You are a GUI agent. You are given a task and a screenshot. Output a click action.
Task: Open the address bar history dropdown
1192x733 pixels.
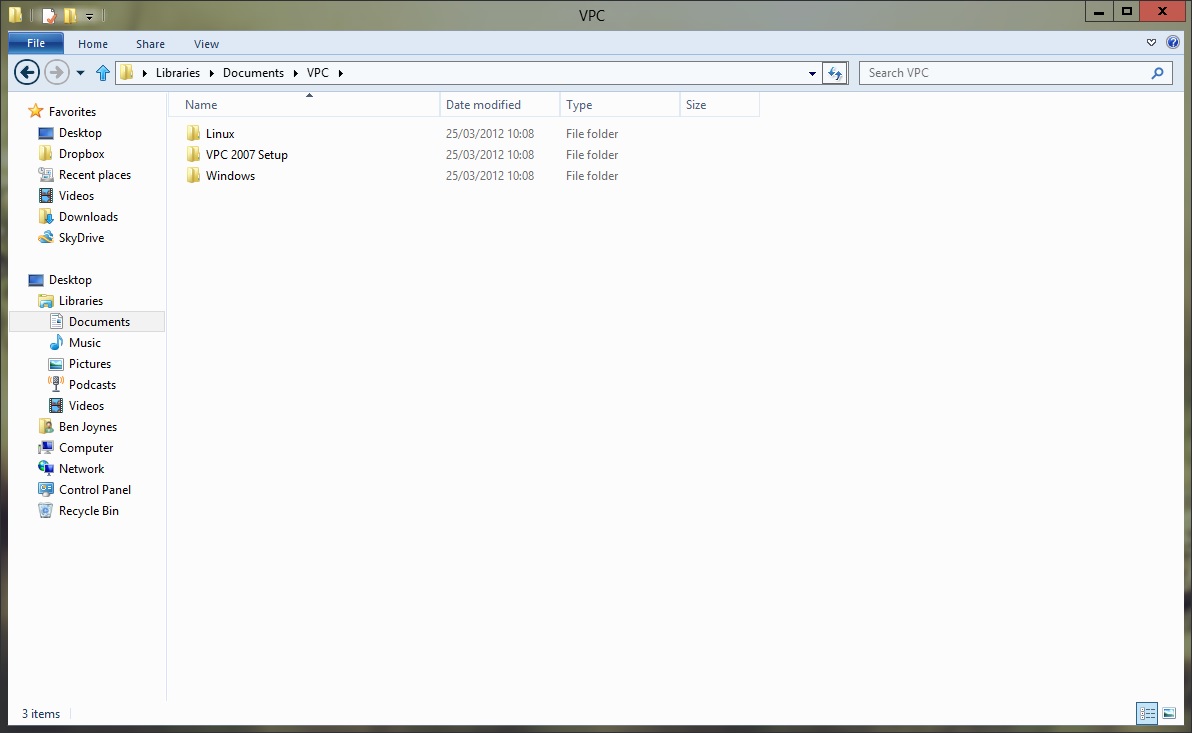click(812, 73)
